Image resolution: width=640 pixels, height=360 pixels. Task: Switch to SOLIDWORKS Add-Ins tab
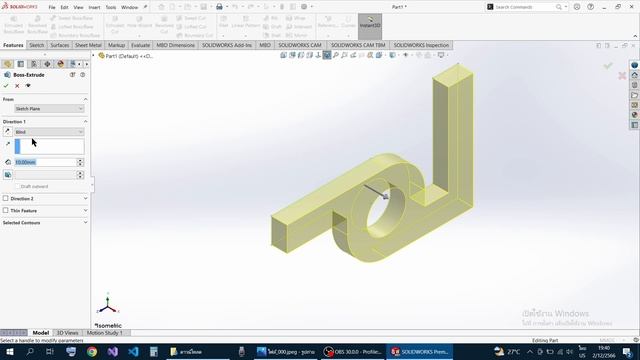[x=227, y=45]
